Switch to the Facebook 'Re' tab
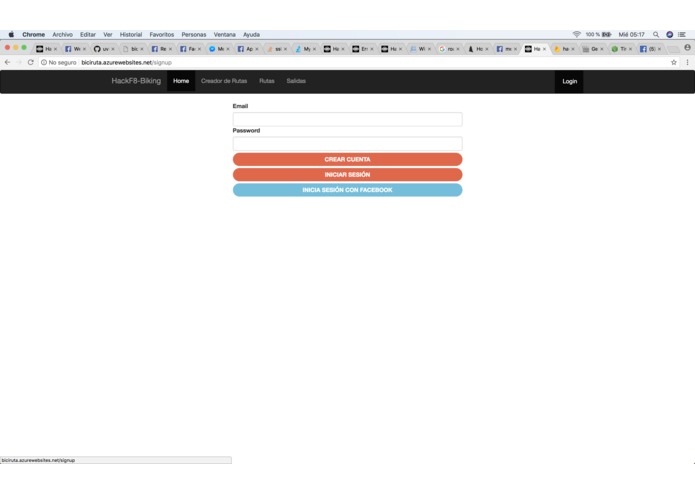The width and height of the screenshot is (695, 494). pyautogui.click(x=160, y=49)
